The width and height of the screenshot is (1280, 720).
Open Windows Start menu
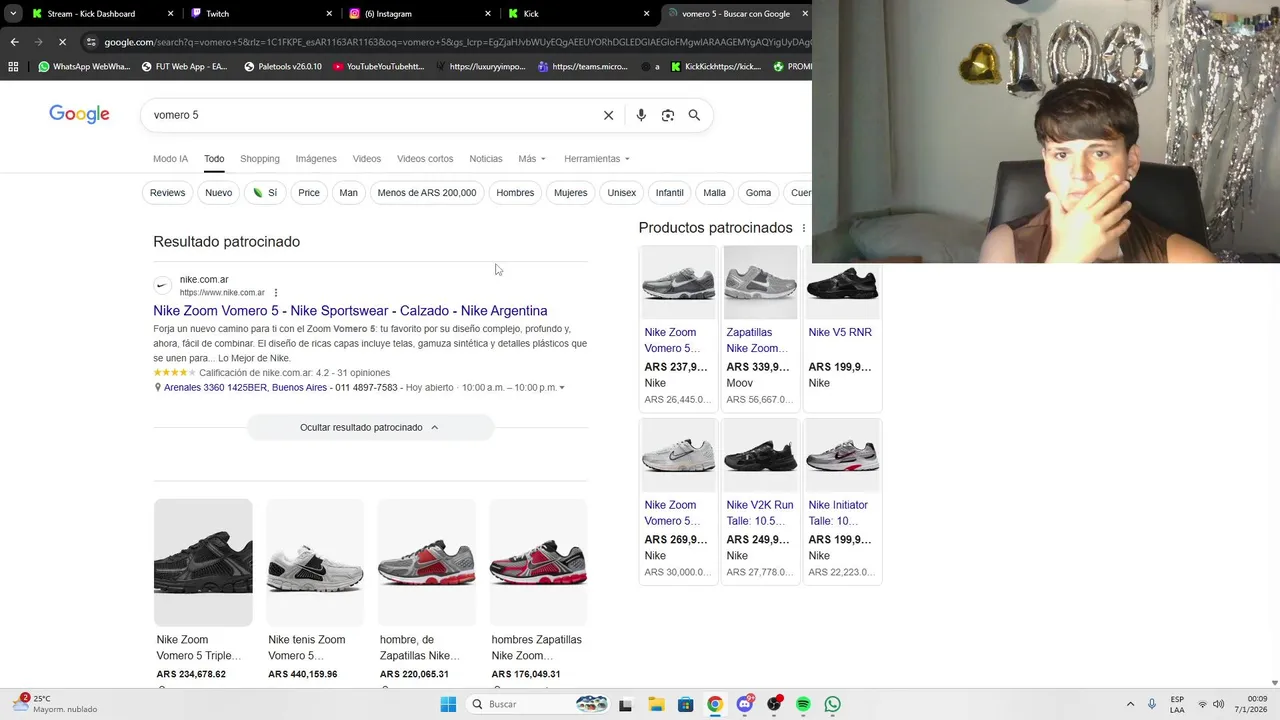(x=448, y=704)
